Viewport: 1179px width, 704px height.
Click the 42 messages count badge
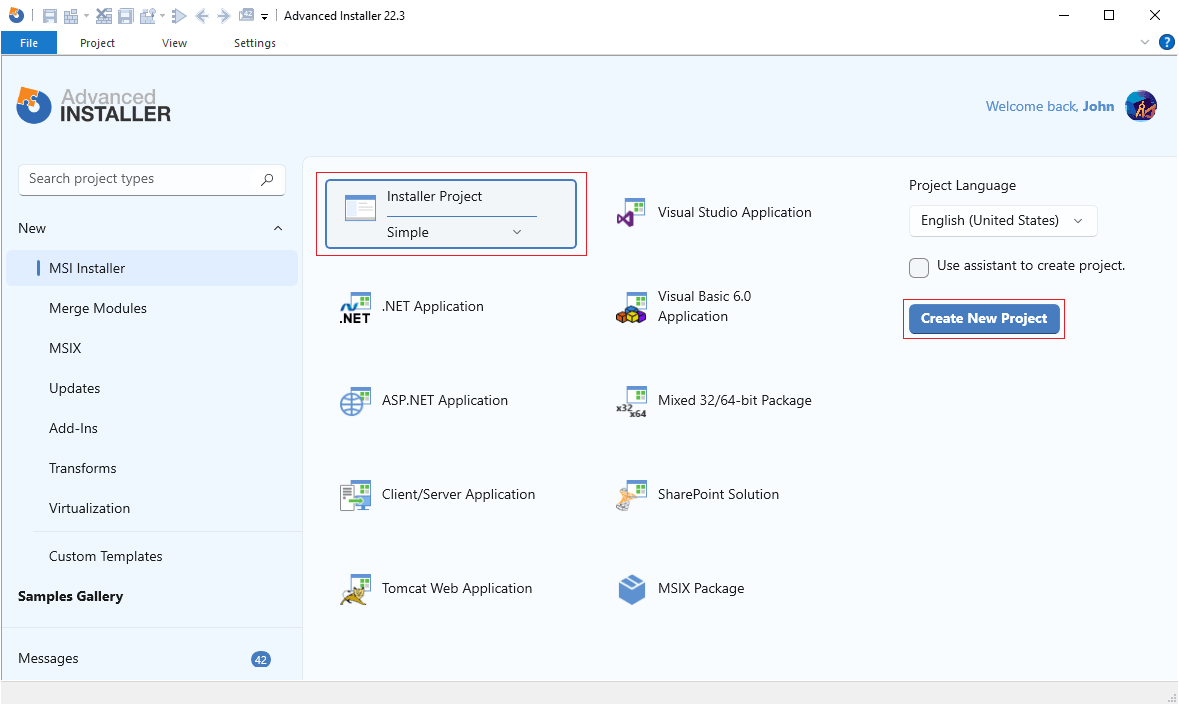click(x=261, y=660)
